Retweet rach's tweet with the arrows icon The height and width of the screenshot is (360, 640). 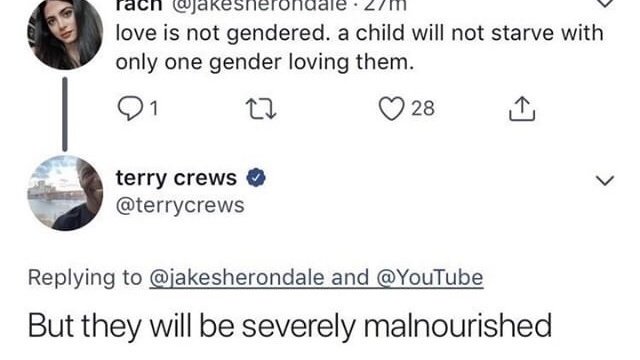point(262,109)
